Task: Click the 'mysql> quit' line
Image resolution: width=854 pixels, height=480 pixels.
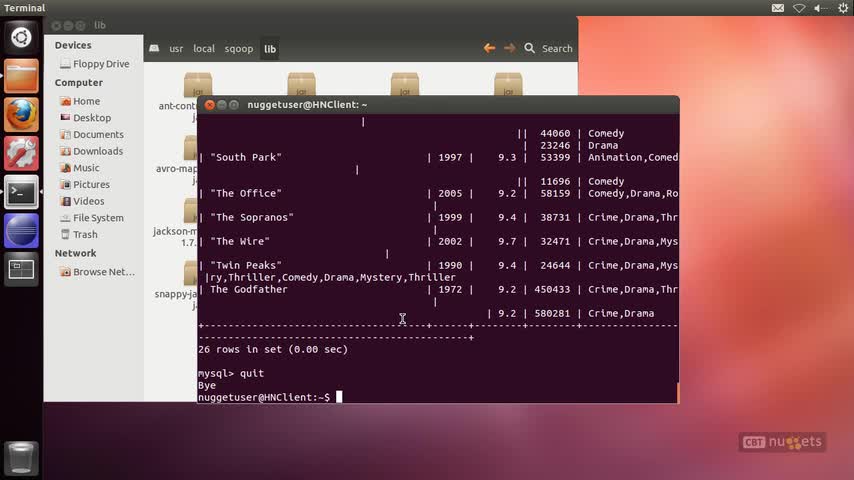Action: [x=231, y=373]
